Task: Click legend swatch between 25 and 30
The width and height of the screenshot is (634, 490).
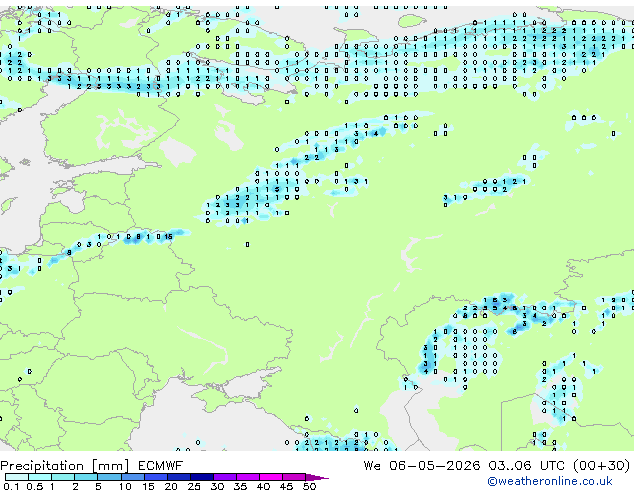Action: (x=202, y=477)
